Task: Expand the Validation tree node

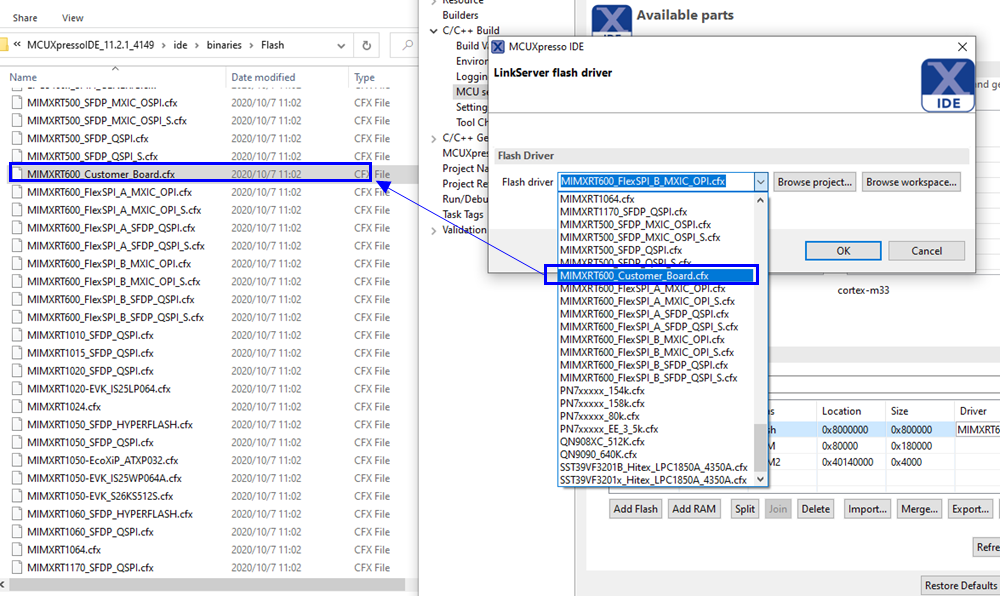Action: click(434, 230)
